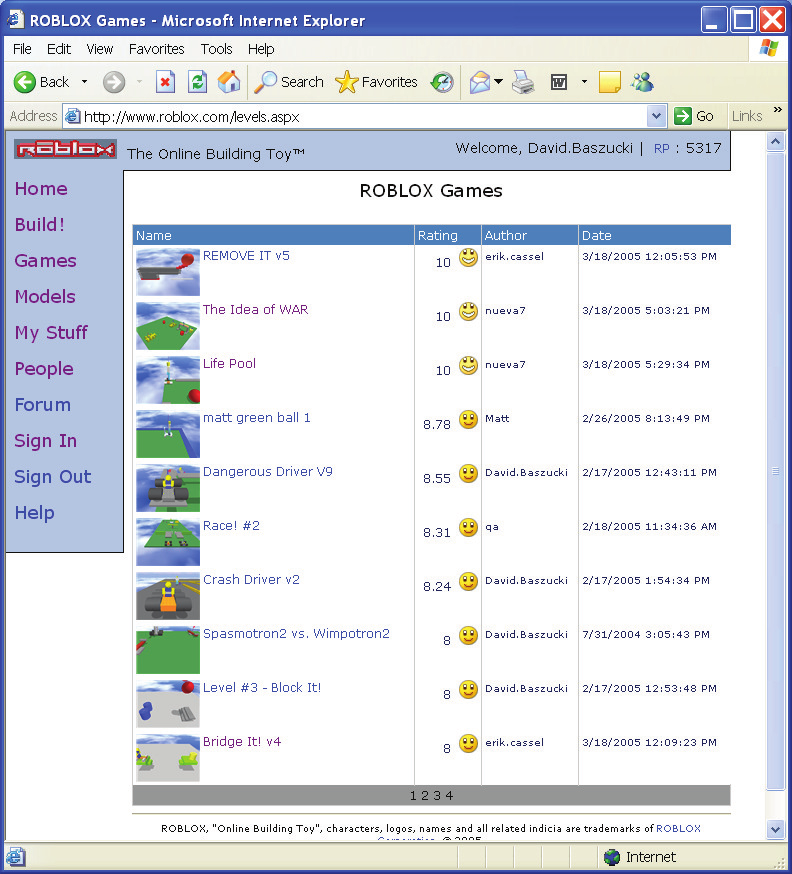792x874 pixels.
Task: Click the Crash Driver v2 thumbnail
Action: (x=168, y=596)
